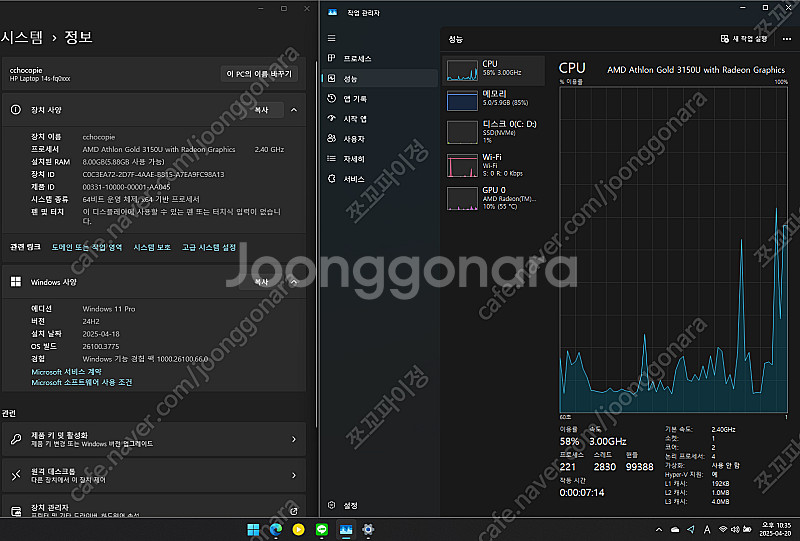Image resolution: width=800 pixels, height=541 pixels.
Task: Click the 이 PC의 이름 바꾸기 (Rename this PC) button
Action: [x=259, y=74]
